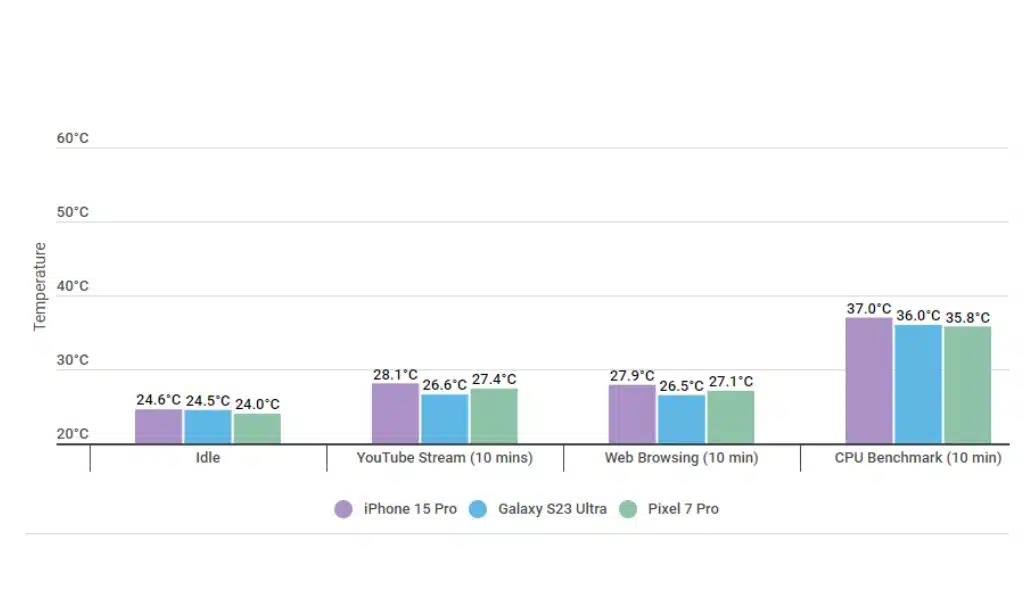Click the blue Galaxy S23 Ultra legend dot
1024x614 pixels.
coord(478,509)
